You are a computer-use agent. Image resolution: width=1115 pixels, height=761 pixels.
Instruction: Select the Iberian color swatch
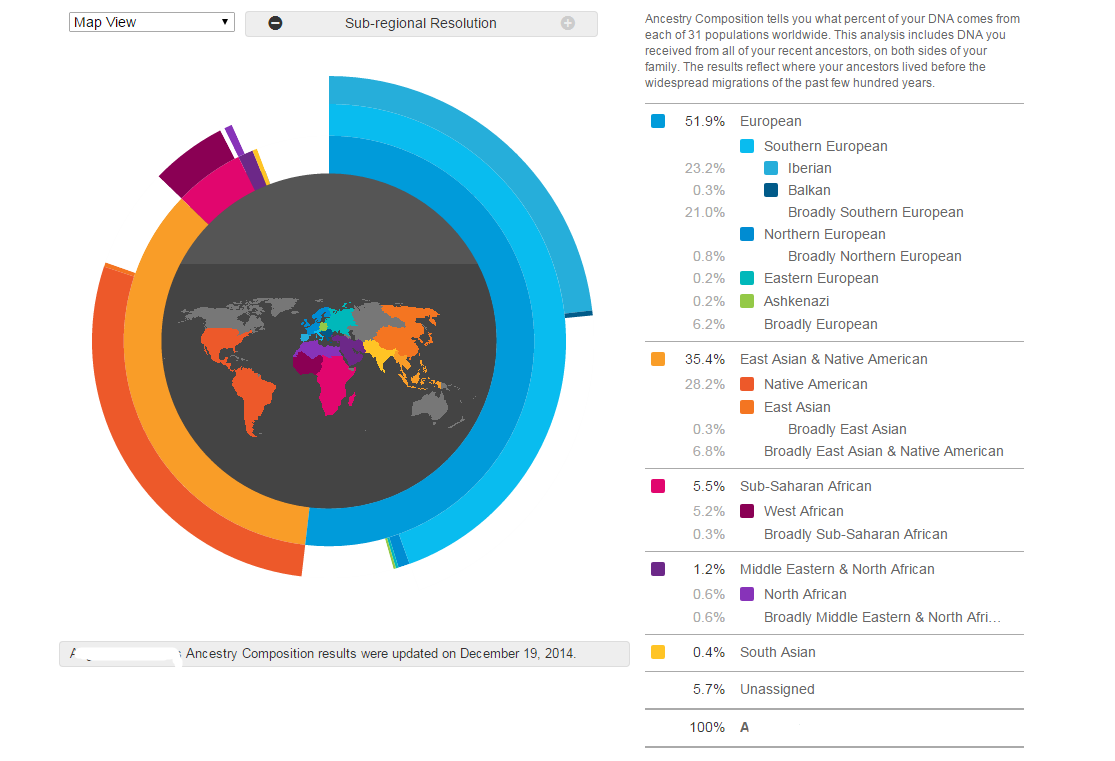click(x=771, y=168)
